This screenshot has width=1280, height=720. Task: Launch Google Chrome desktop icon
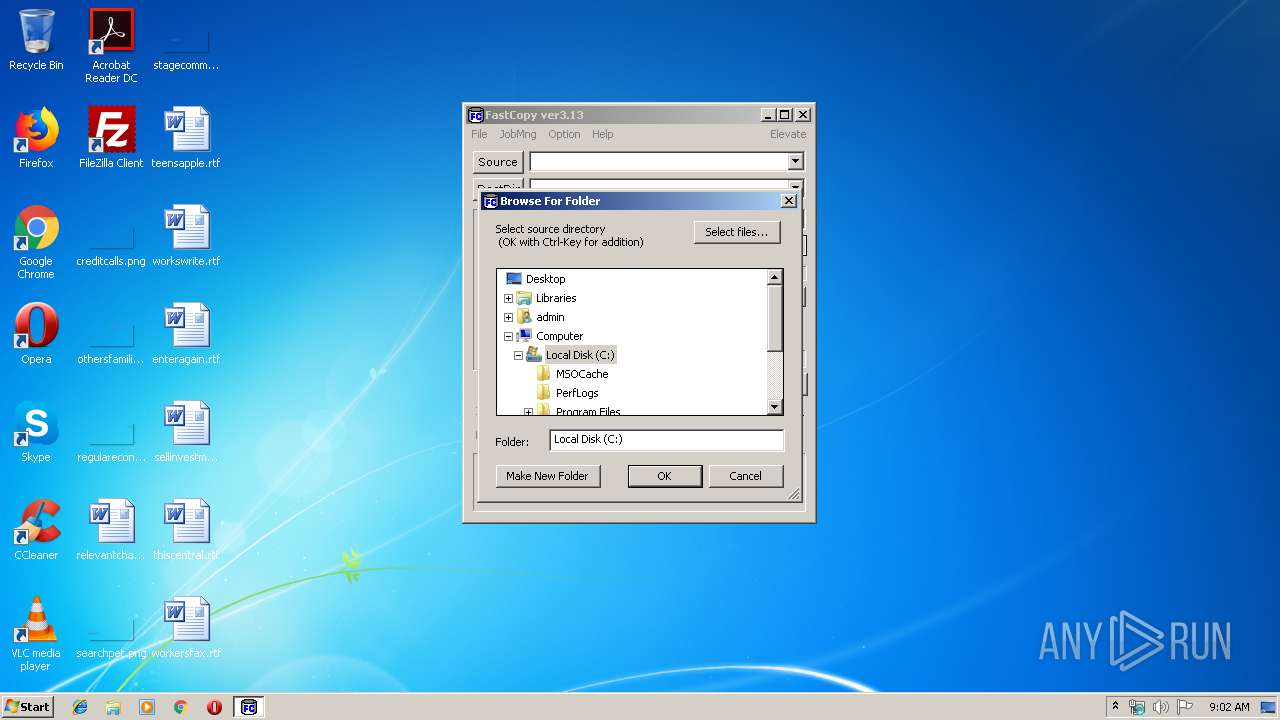(x=36, y=242)
